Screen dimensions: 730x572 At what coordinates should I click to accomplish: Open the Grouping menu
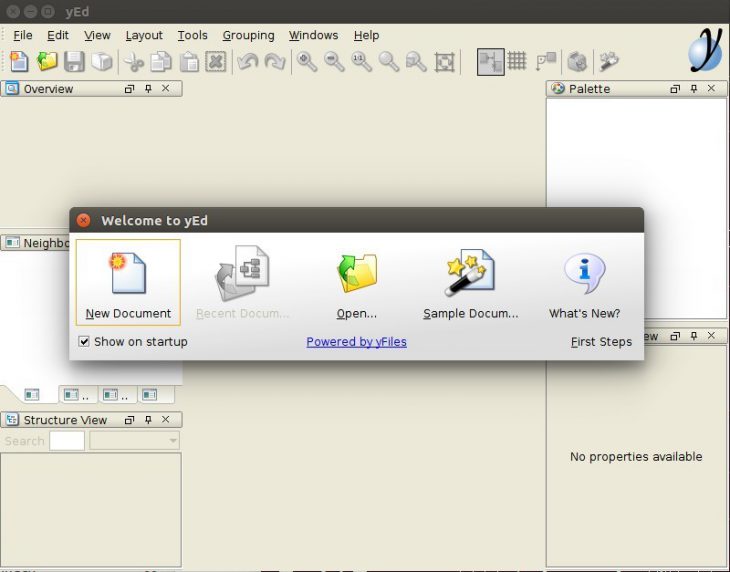[248, 35]
